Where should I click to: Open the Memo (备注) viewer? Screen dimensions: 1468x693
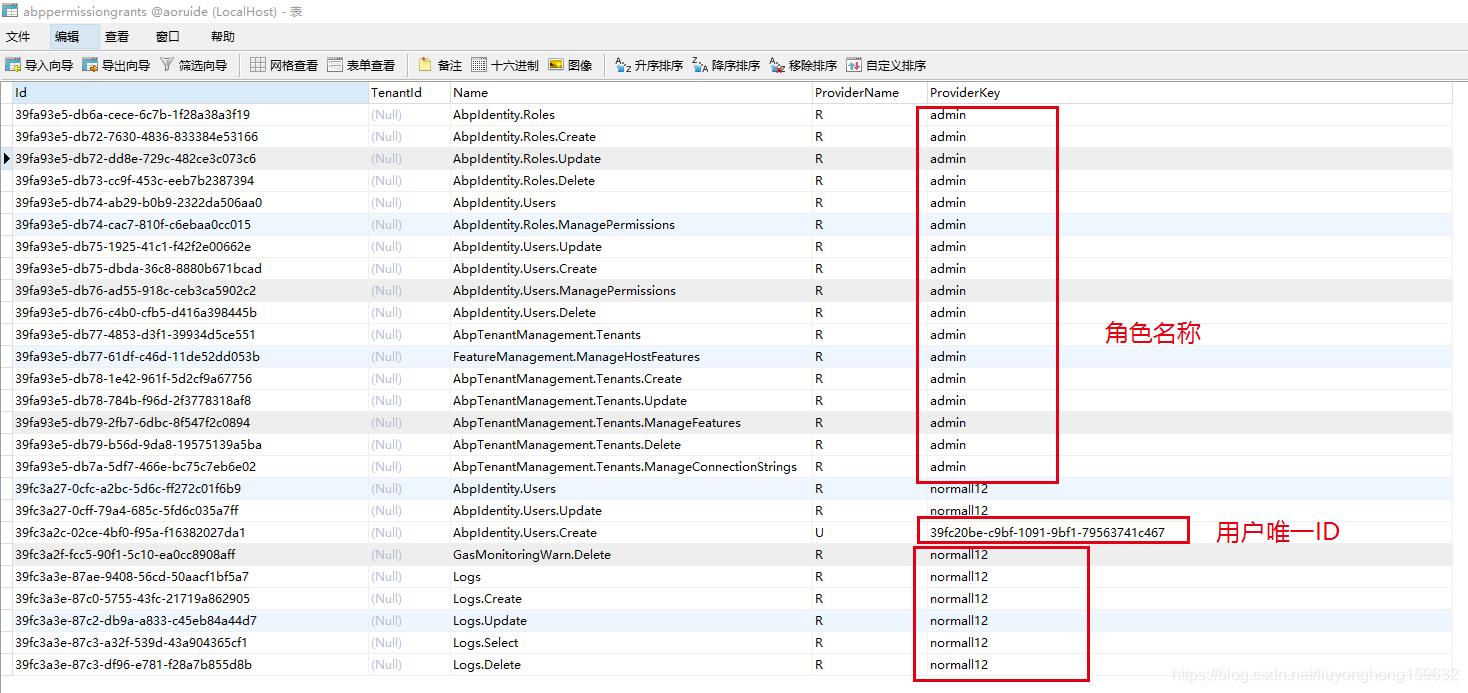point(440,65)
